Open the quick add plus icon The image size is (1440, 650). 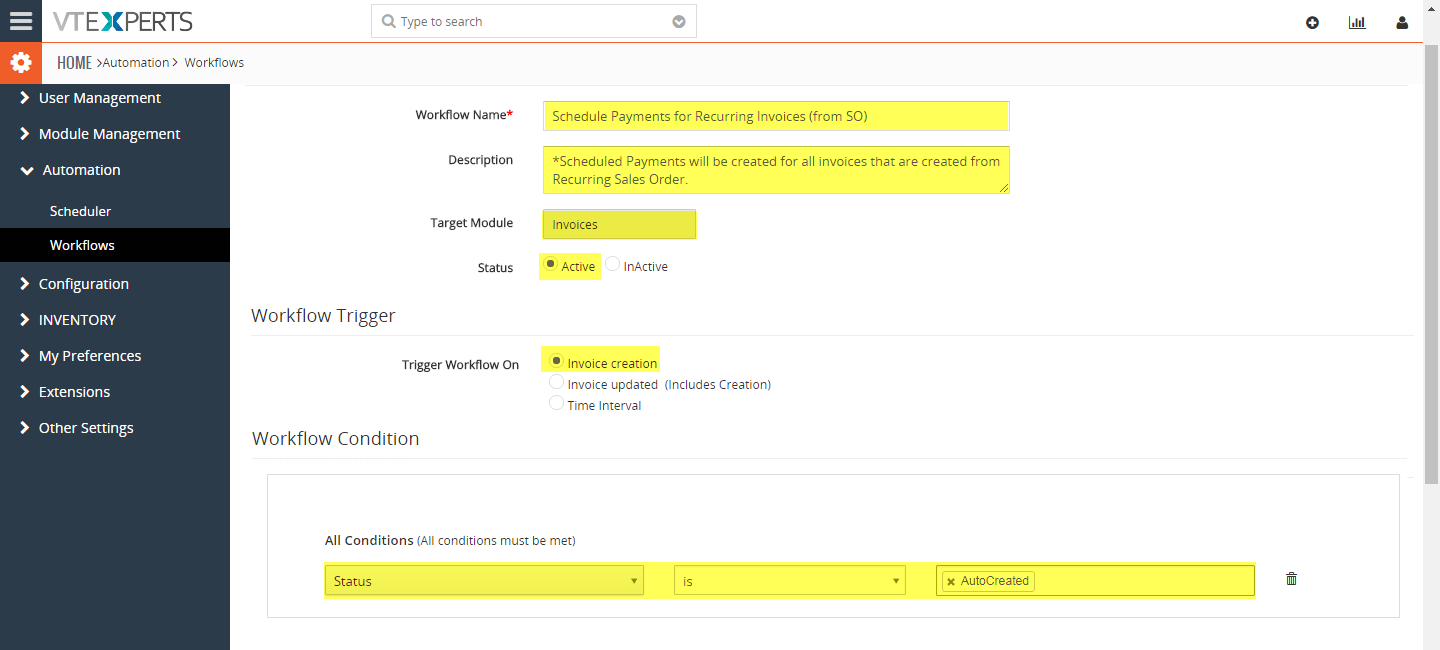[x=1312, y=22]
